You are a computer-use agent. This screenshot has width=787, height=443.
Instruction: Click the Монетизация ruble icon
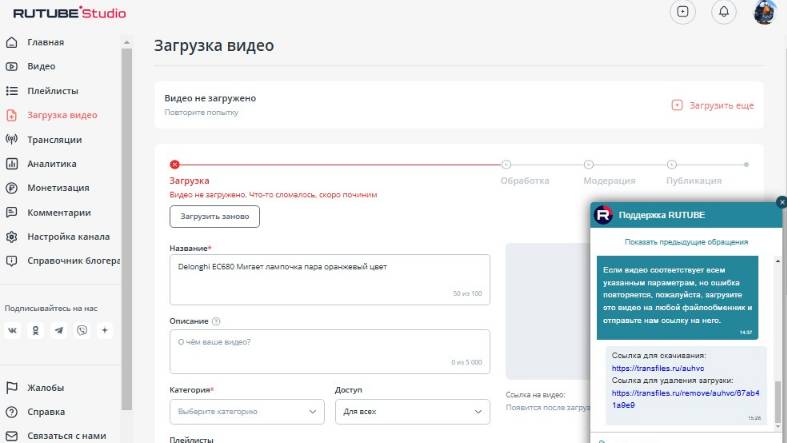coord(12,188)
